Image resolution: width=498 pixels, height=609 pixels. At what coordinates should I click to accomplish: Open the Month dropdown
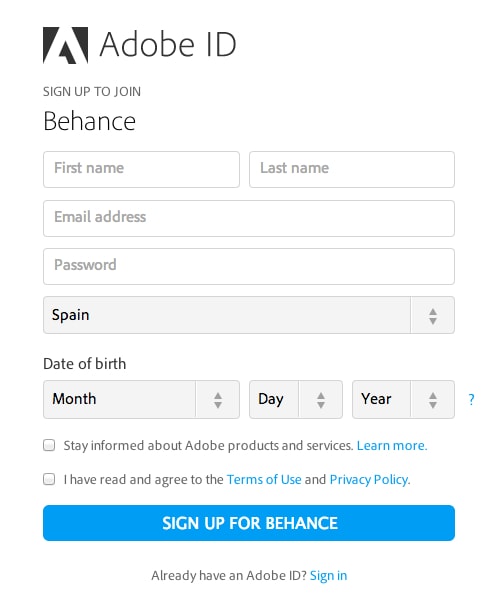141,400
